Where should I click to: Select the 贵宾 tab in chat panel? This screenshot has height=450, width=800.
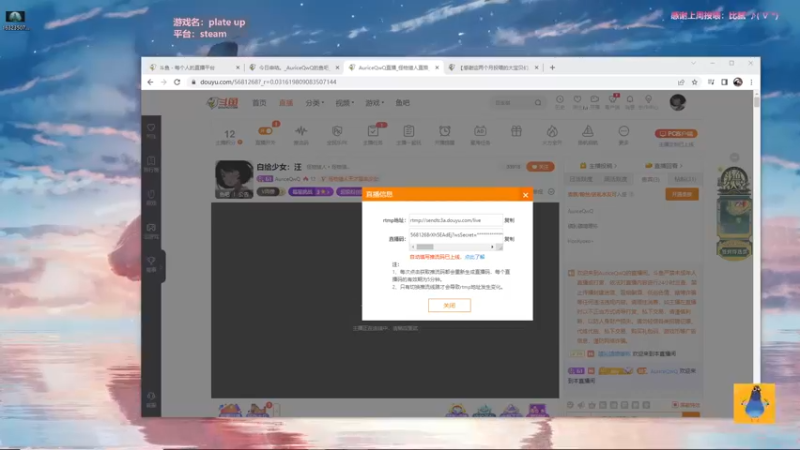[x=650, y=179]
